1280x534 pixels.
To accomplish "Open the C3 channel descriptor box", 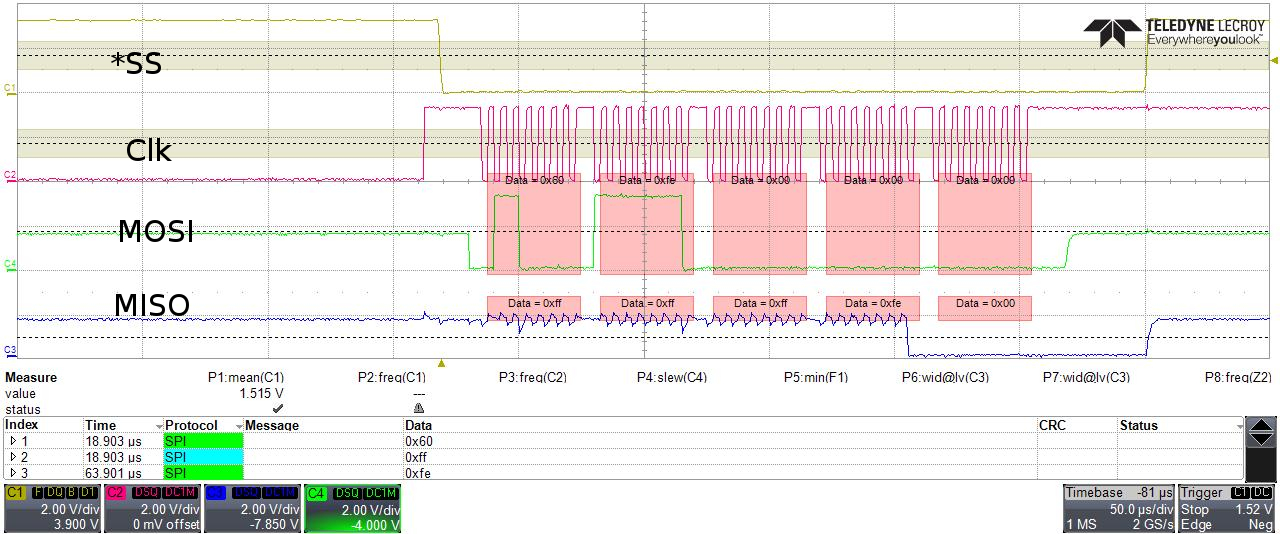I will click(252, 509).
